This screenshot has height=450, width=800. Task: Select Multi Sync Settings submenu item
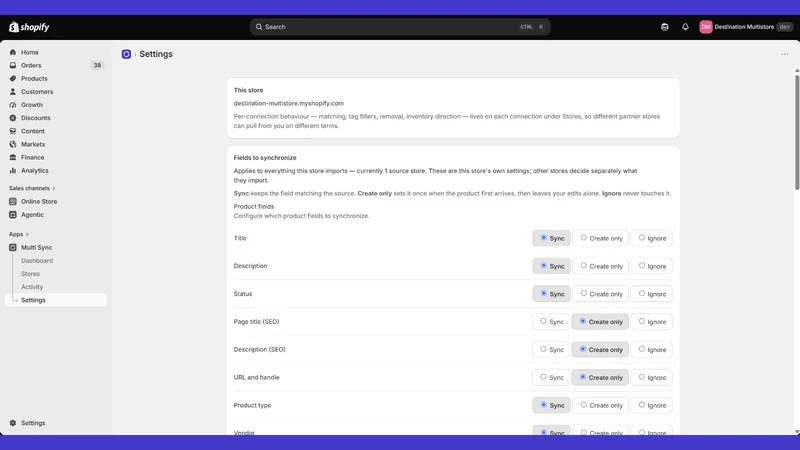(56, 300)
